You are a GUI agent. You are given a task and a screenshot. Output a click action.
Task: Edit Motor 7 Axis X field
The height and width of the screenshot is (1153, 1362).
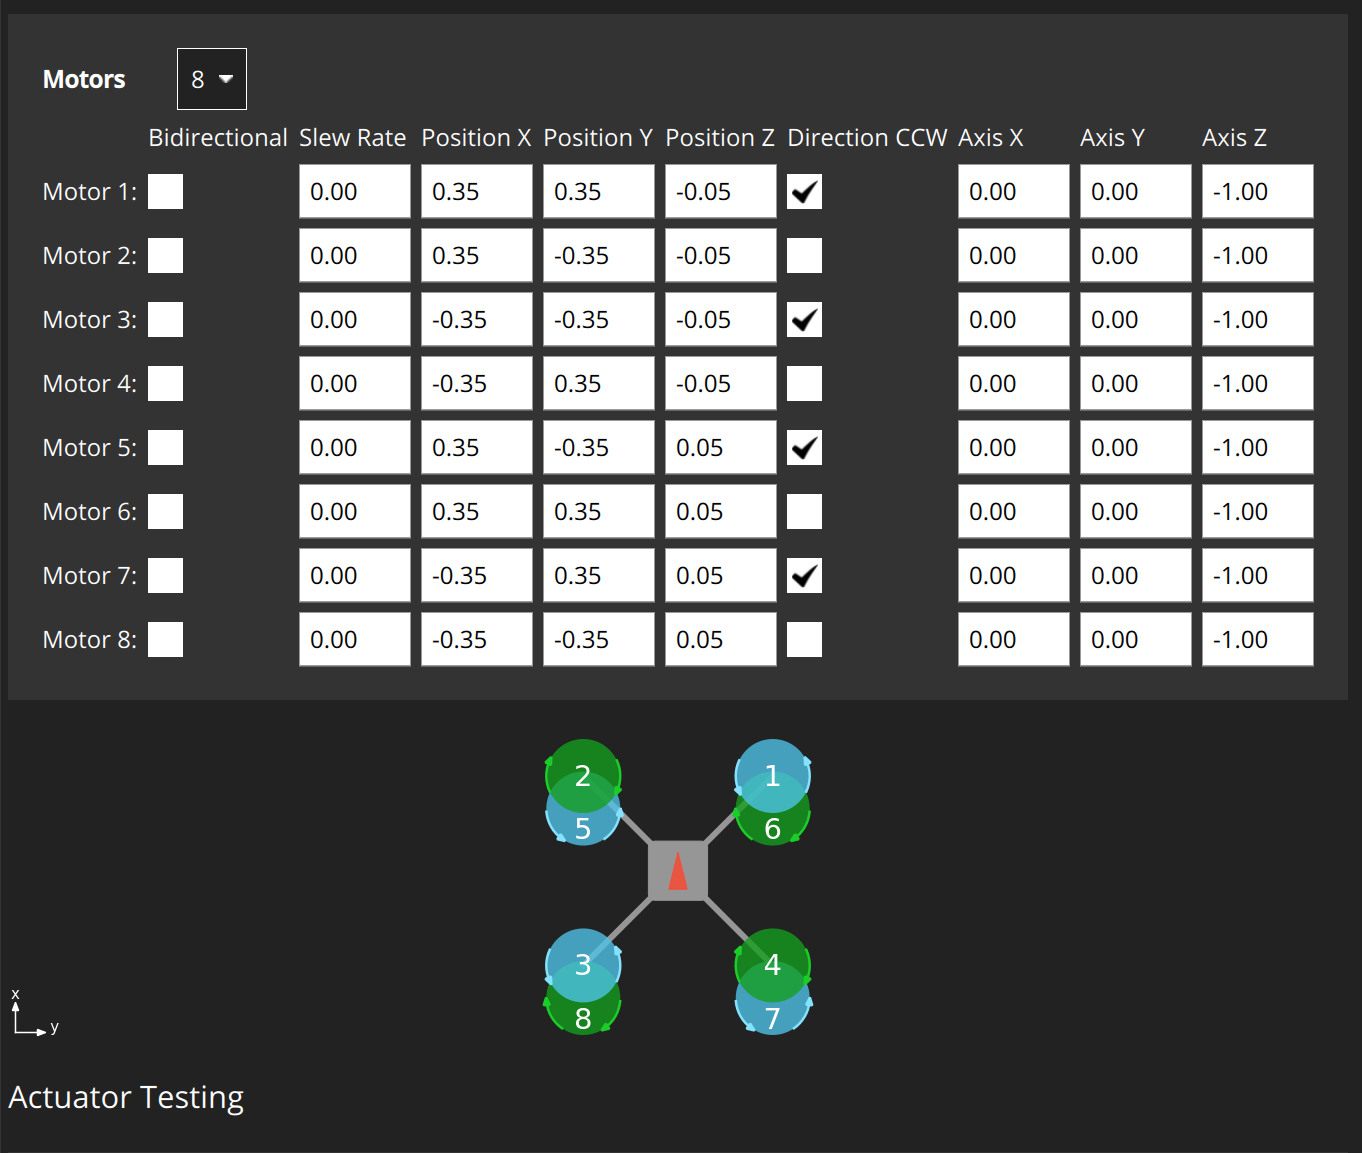pyautogui.click(x=1014, y=575)
